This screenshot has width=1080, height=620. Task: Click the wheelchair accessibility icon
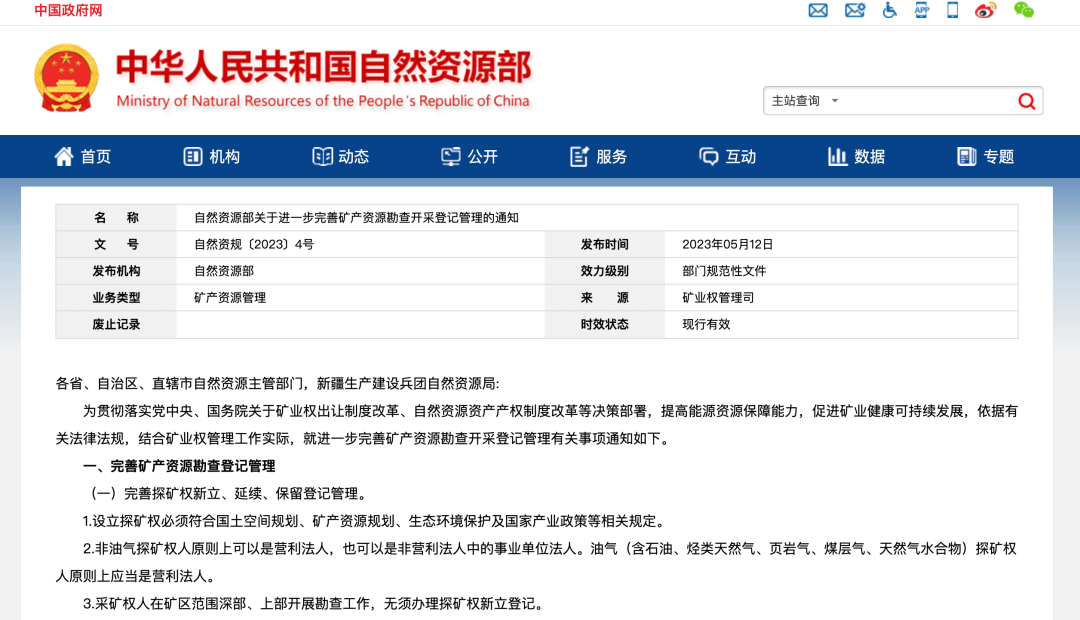point(889,11)
